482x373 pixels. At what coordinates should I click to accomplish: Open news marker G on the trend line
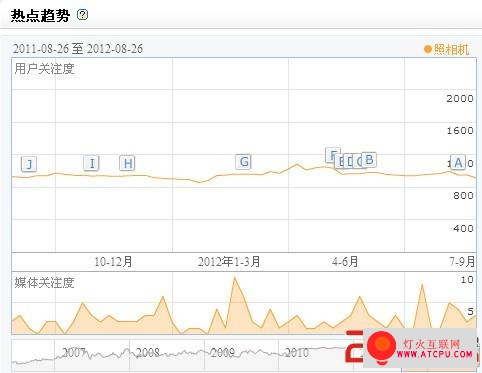[244, 162]
